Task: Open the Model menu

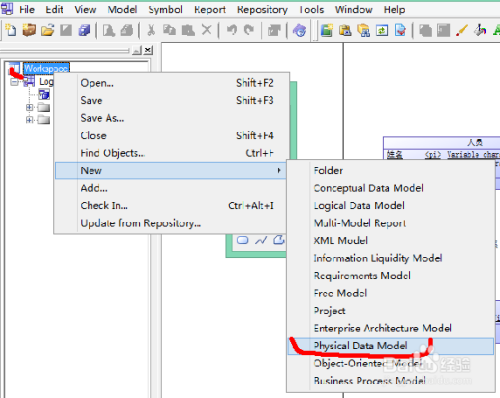Action: [122, 10]
